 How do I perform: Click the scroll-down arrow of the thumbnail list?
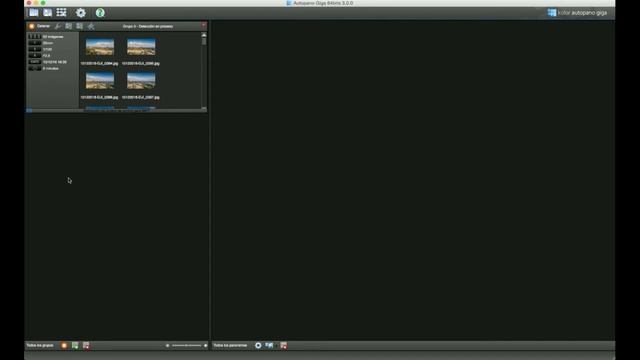click(x=204, y=108)
